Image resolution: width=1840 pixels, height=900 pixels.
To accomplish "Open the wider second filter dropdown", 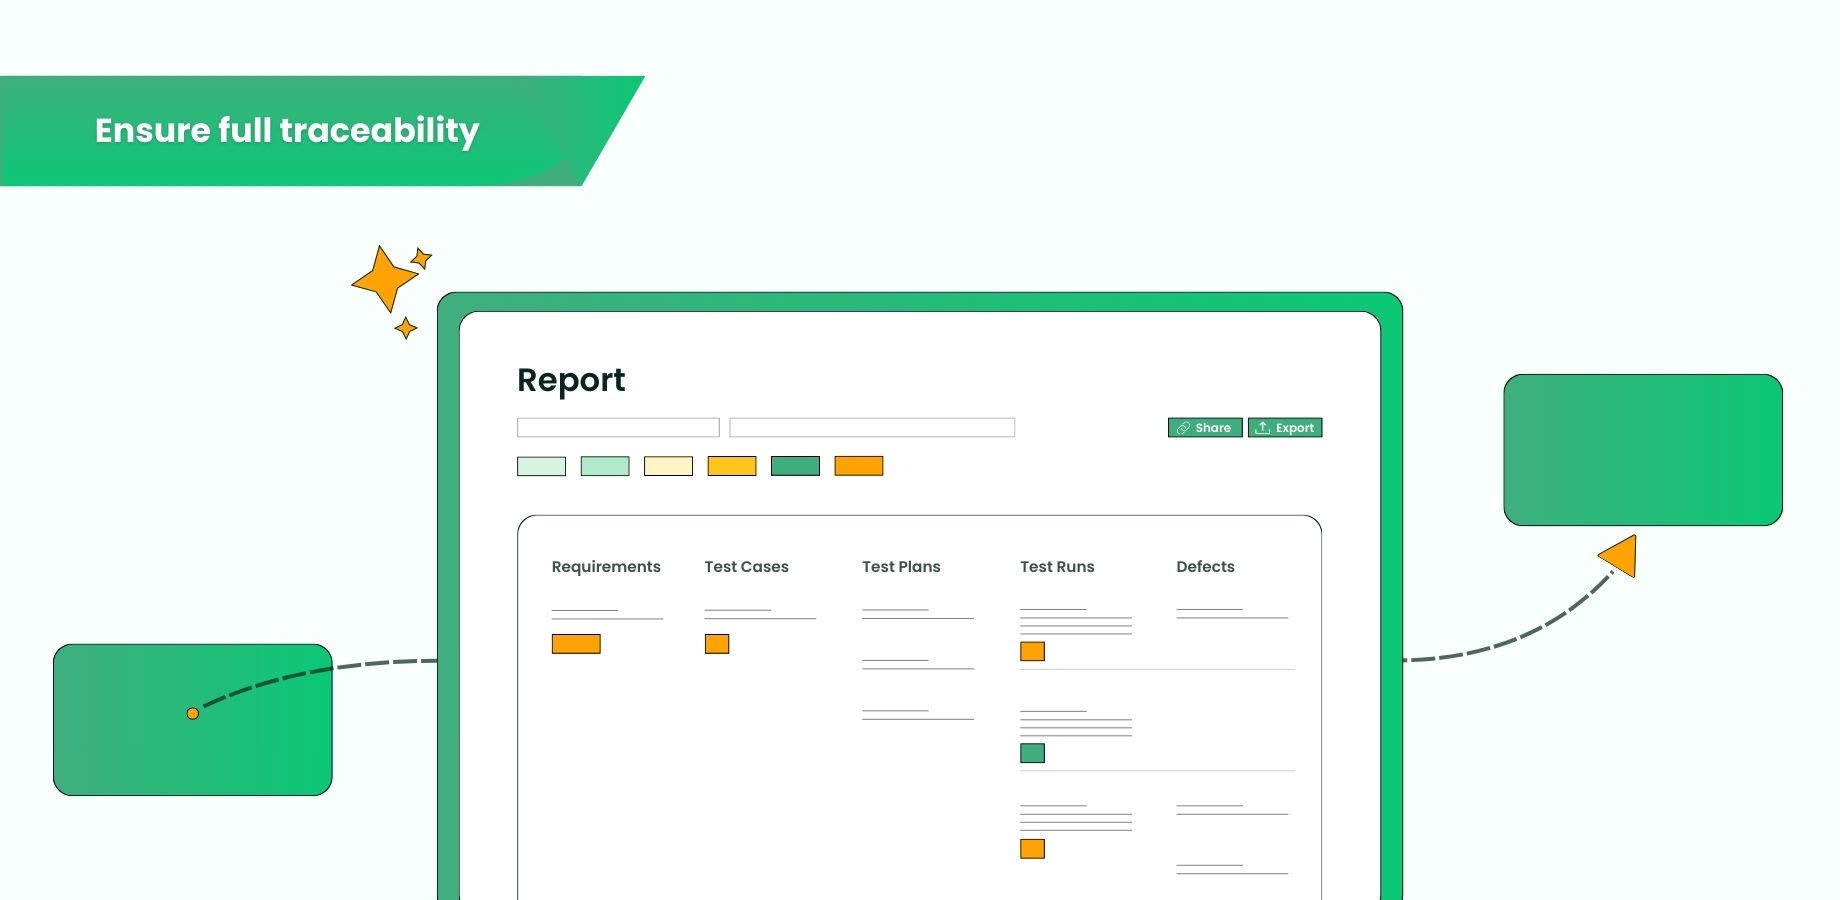I will tap(871, 426).
